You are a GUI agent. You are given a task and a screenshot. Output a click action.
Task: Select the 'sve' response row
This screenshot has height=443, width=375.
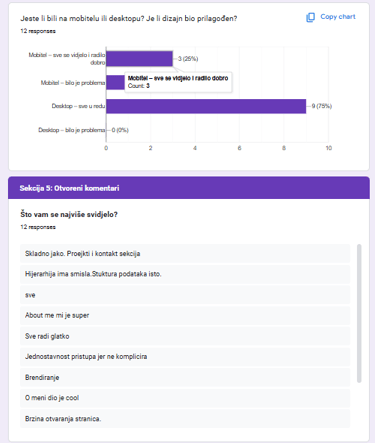click(185, 295)
